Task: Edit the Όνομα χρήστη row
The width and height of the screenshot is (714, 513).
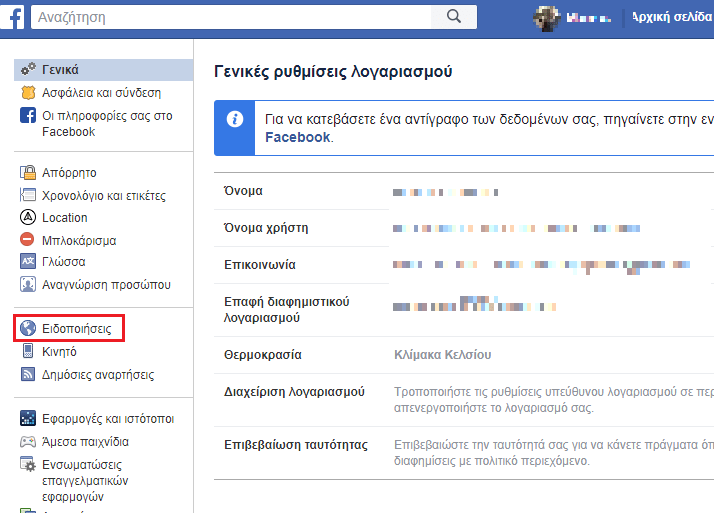Action: tap(464, 228)
